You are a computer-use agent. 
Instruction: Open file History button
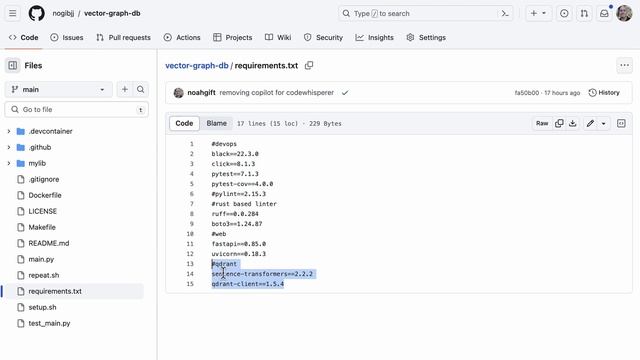pyautogui.click(x=604, y=93)
